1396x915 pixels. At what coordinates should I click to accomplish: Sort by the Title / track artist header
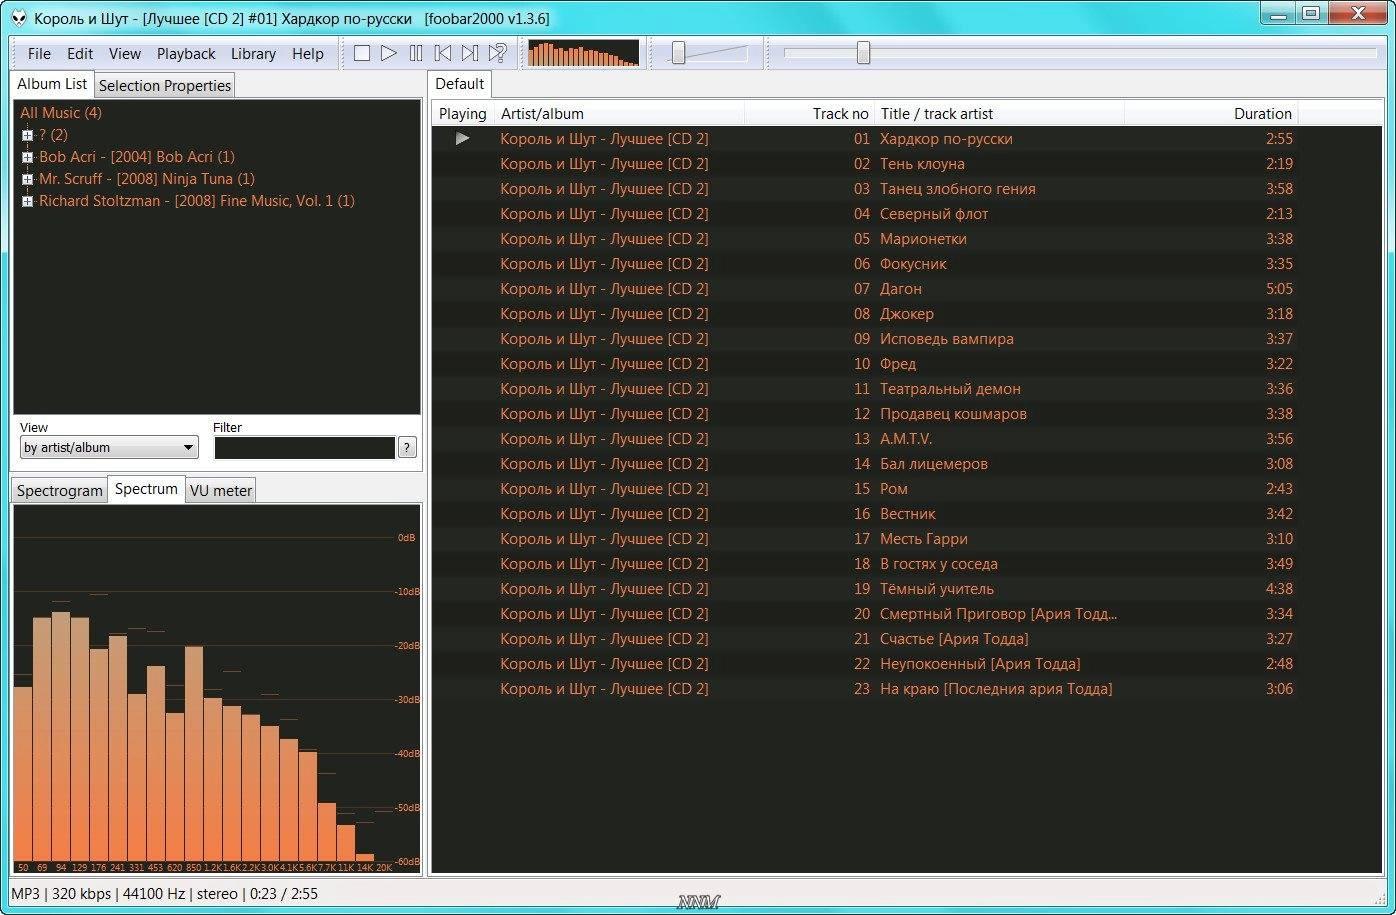tap(1000, 114)
